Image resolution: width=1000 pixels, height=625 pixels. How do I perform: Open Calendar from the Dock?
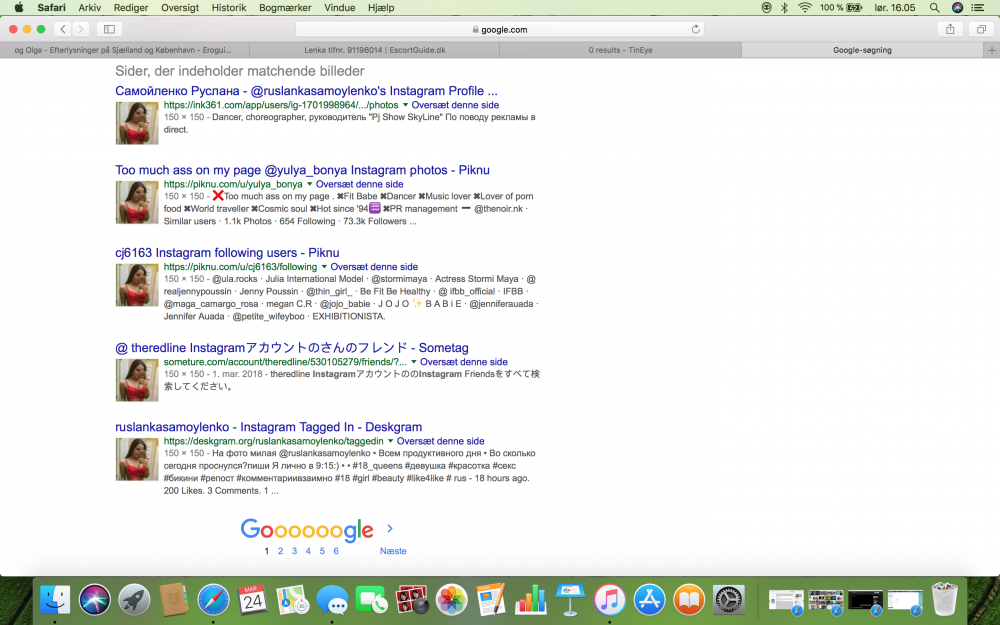tap(252, 600)
